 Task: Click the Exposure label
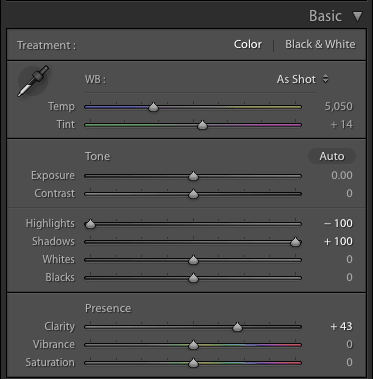(x=53, y=176)
